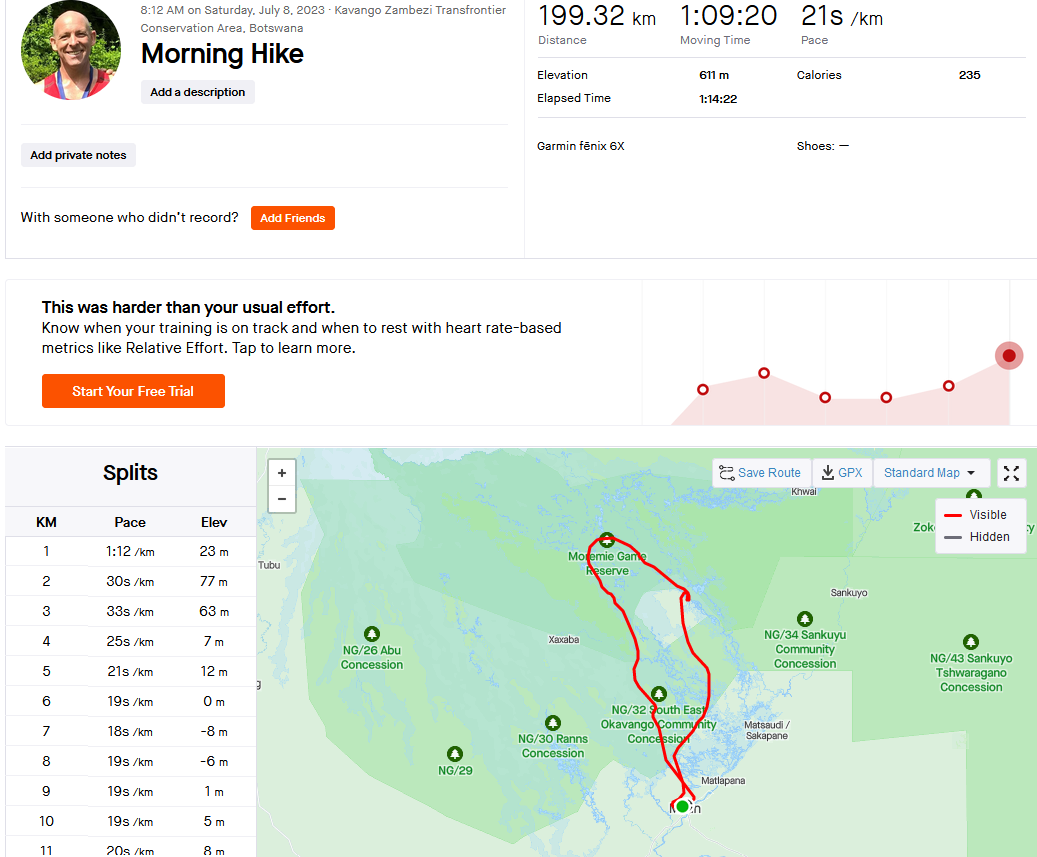Toggle the Visible route legend entry
The image size is (1037, 857).
coord(975,514)
